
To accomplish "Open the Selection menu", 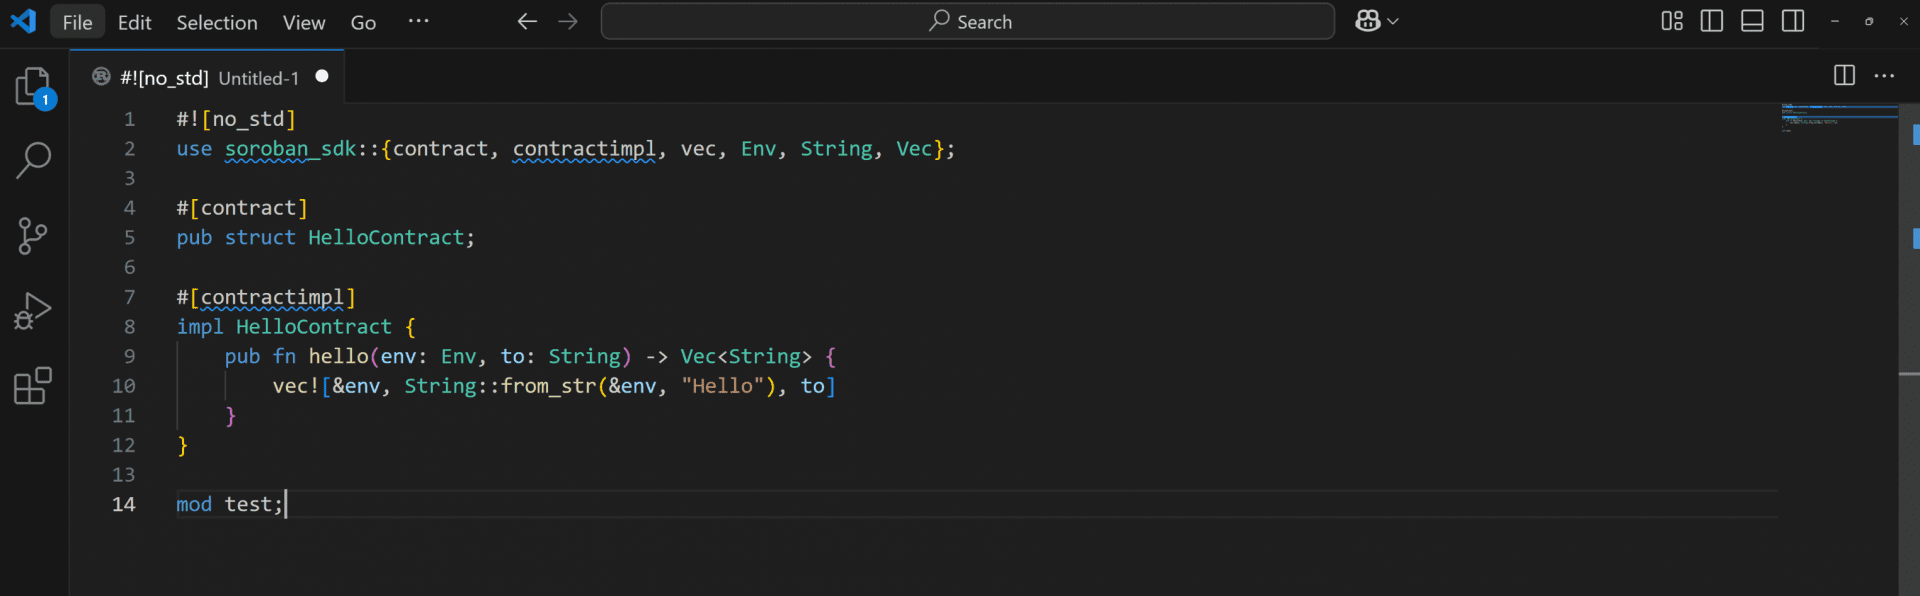I will (217, 22).
